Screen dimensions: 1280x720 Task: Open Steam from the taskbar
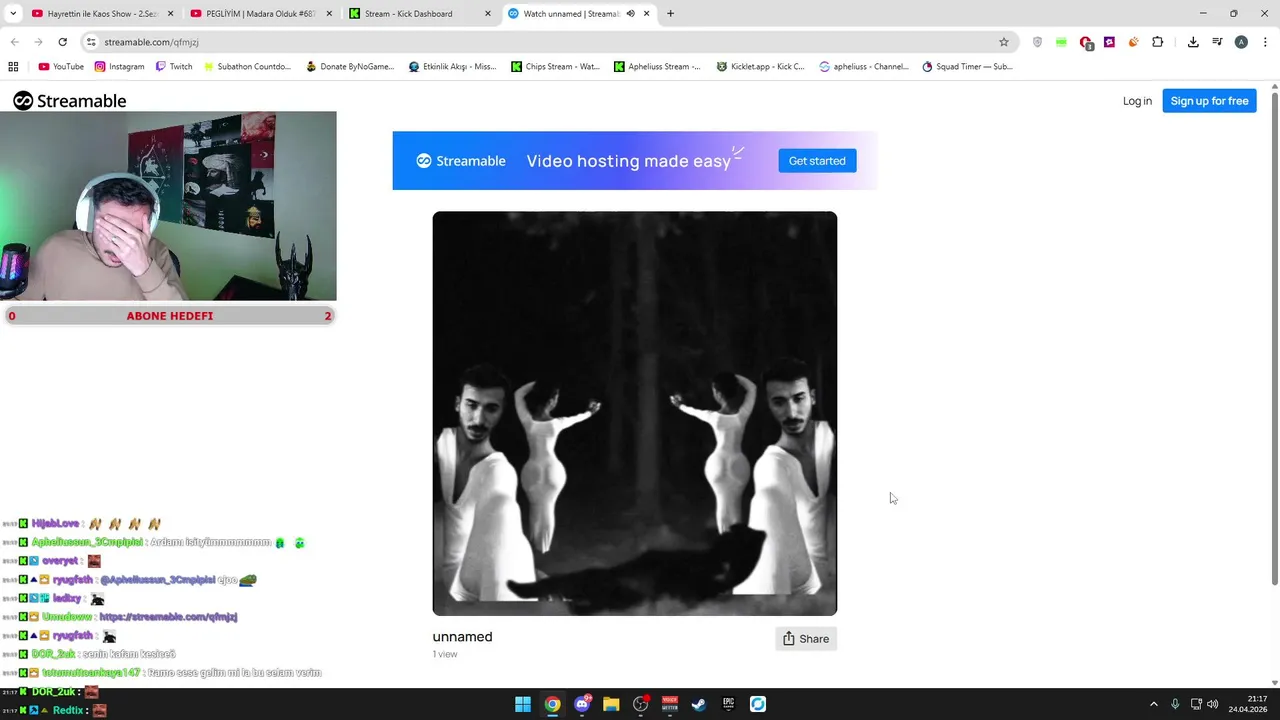click(x=699, y=704)
